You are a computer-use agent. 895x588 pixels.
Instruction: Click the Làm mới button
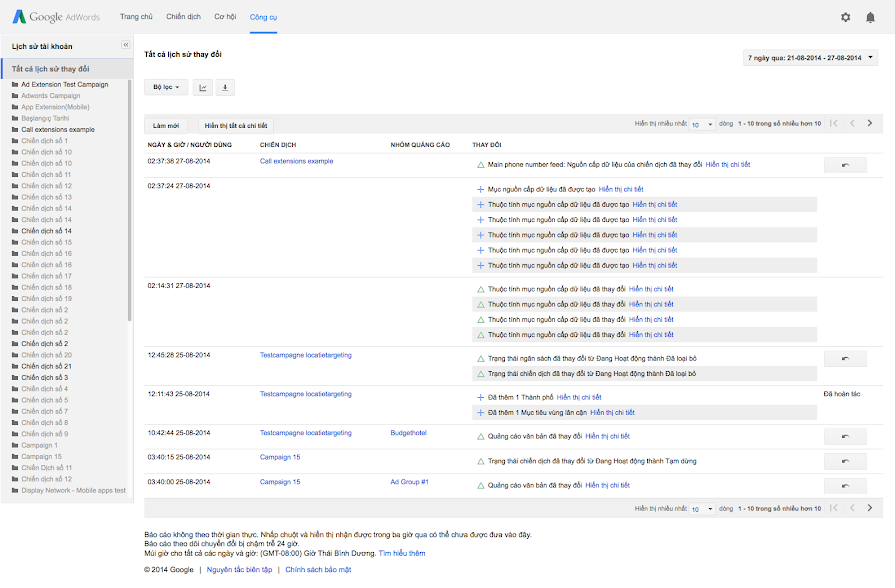[166, 125]
